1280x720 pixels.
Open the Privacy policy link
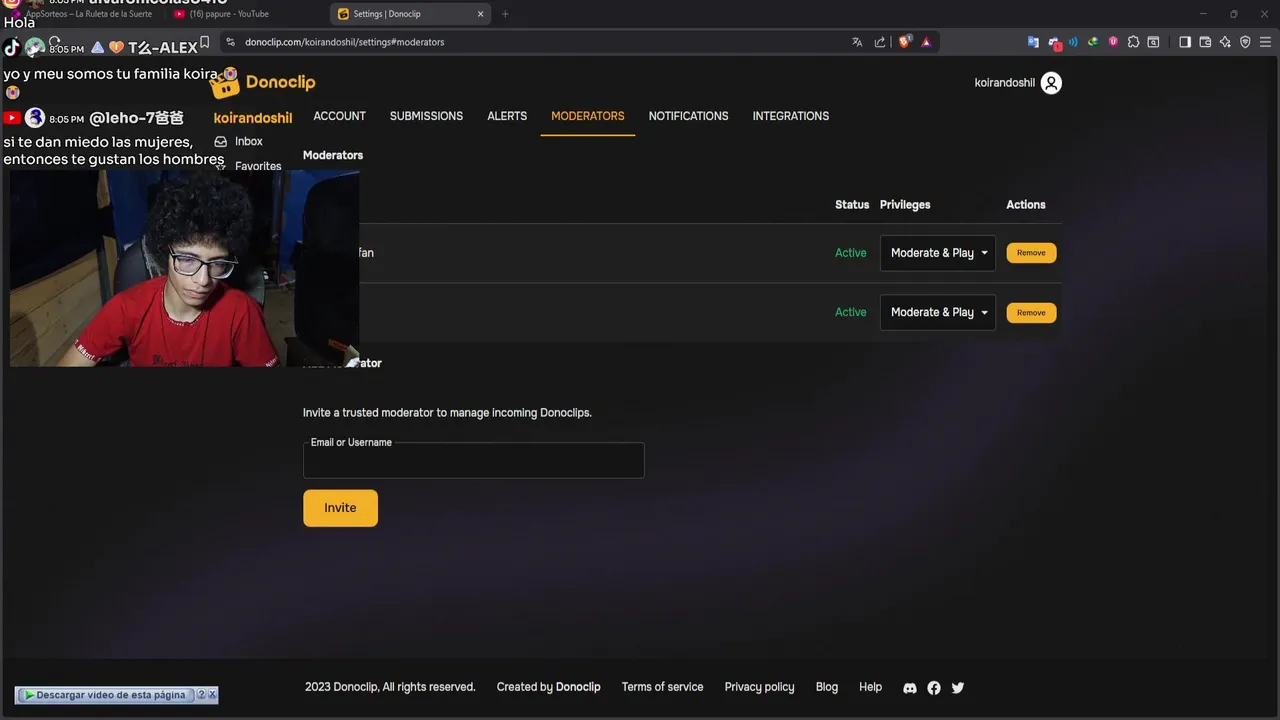point(759,687)
